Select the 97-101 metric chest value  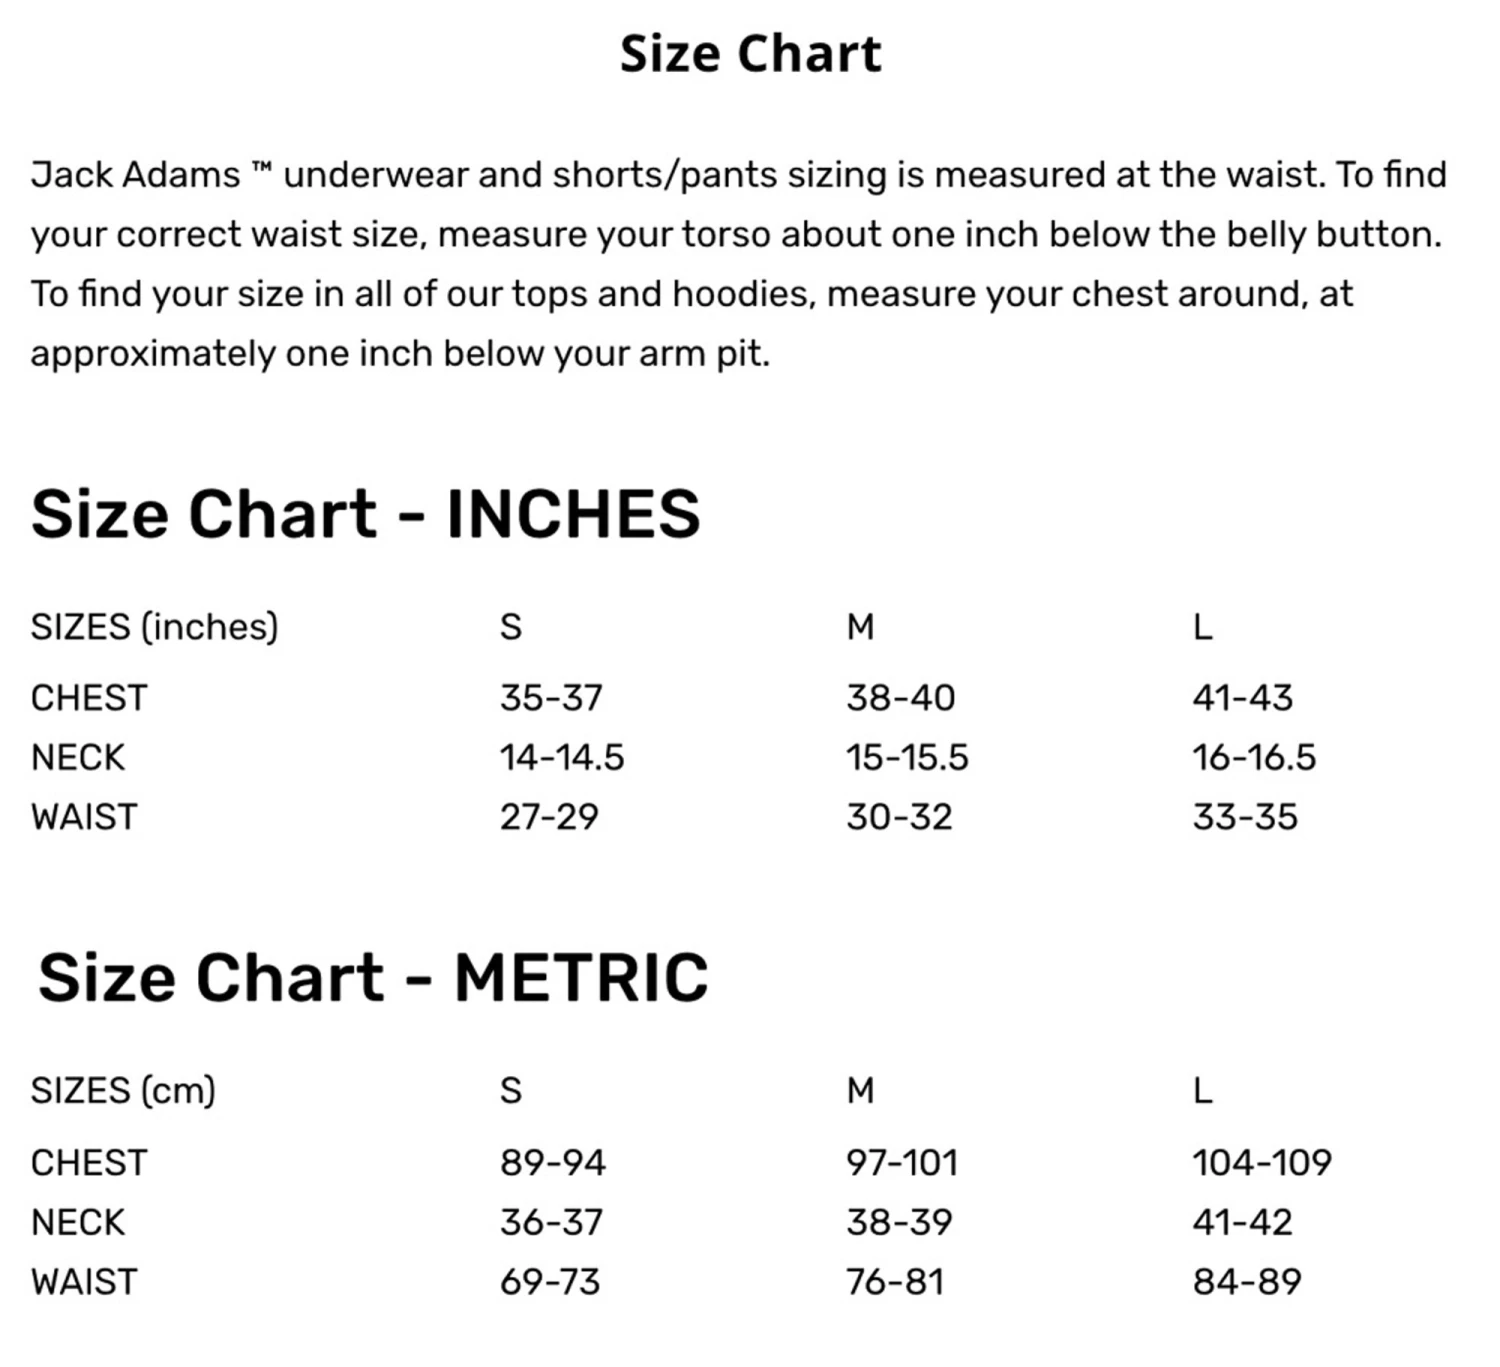[x=902, y=1163]
